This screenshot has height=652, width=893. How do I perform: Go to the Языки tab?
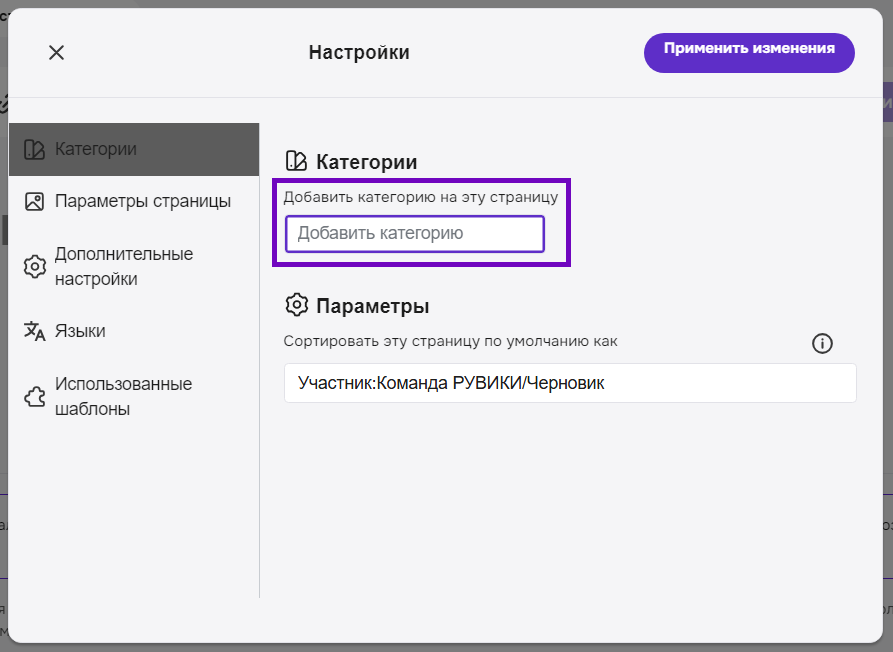80,331
